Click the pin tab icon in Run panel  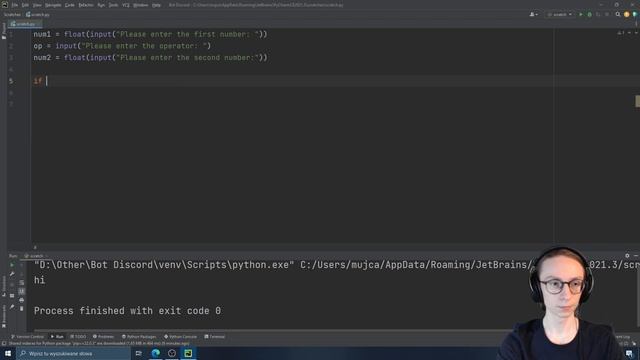click(12, 307)
